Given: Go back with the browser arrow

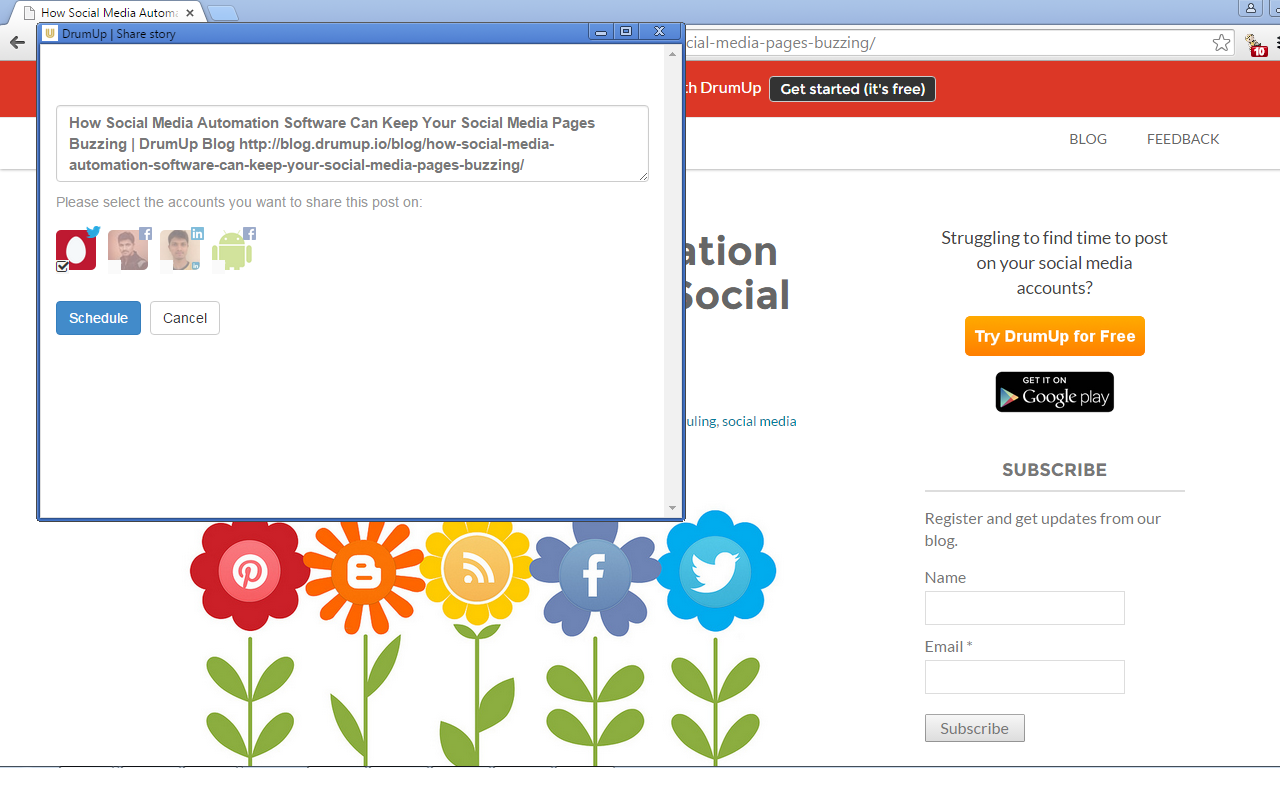Looking at the screenshot, I should coord(16,43).
